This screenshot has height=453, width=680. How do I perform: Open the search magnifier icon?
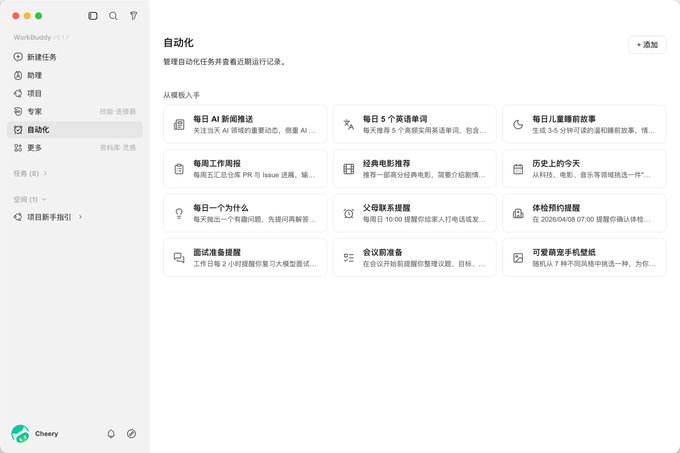click(113, 16)
